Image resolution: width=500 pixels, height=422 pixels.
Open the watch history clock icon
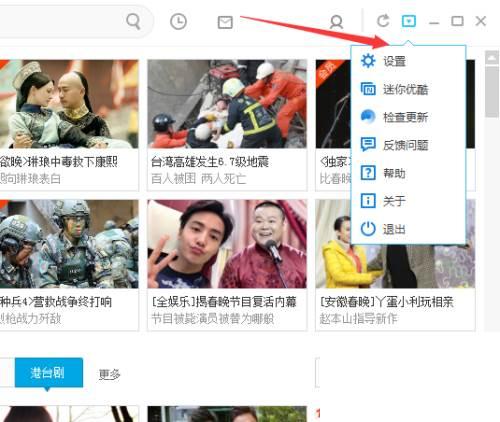178,22
